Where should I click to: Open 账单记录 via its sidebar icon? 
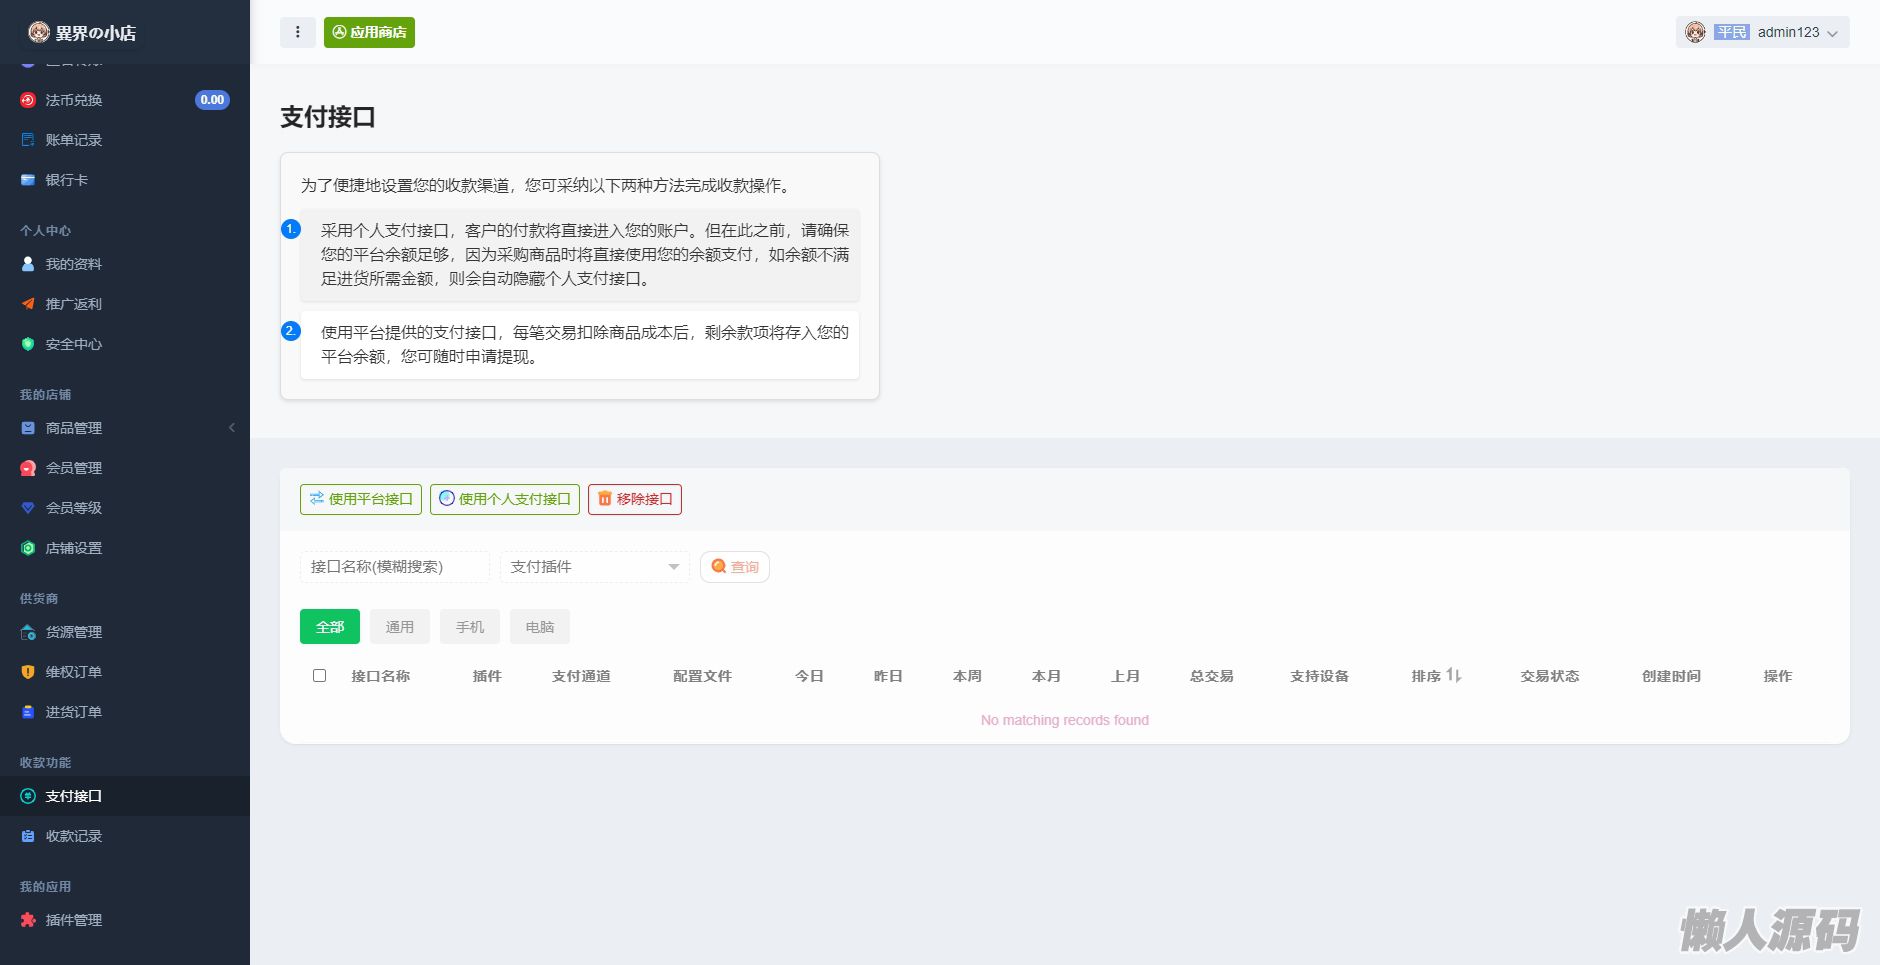pyautogui.click(x=28, y=140)
